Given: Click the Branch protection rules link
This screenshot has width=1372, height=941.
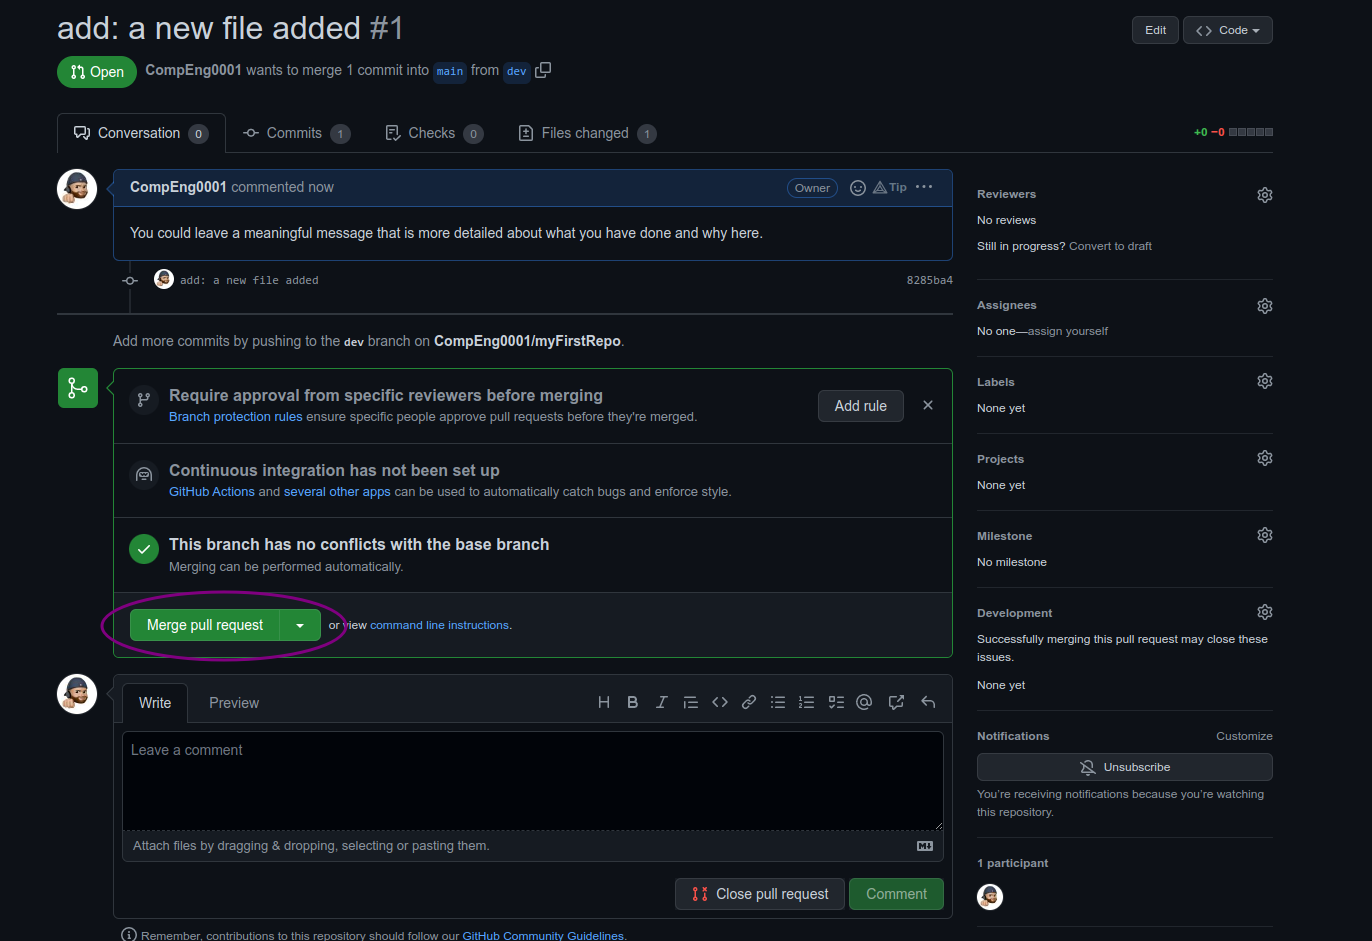Looking at the screenshot, I should coord(235,417).
